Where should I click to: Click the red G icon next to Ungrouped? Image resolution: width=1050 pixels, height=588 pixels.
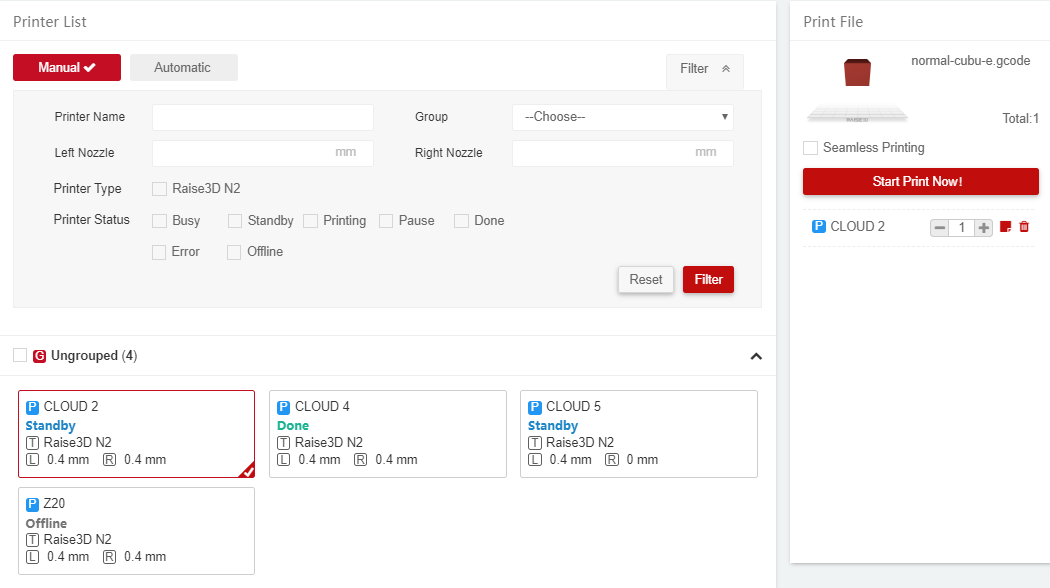pos(40,356)
